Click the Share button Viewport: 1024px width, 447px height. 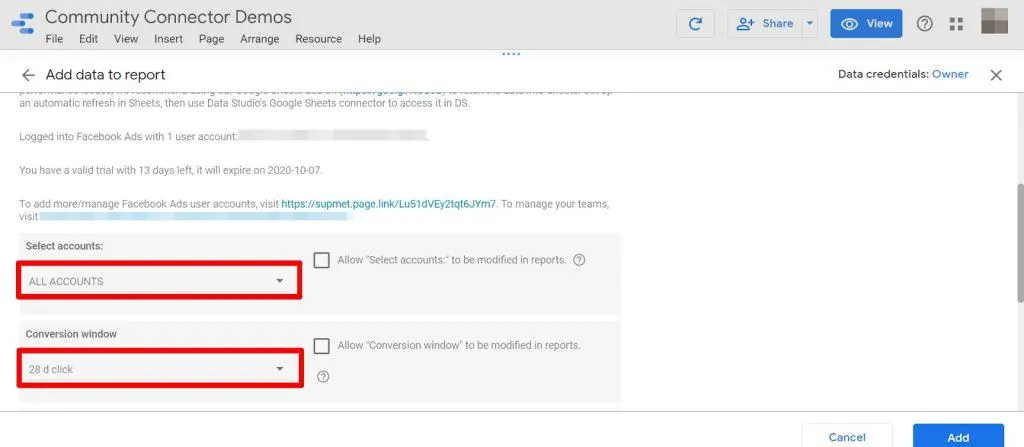pos(765,24)
